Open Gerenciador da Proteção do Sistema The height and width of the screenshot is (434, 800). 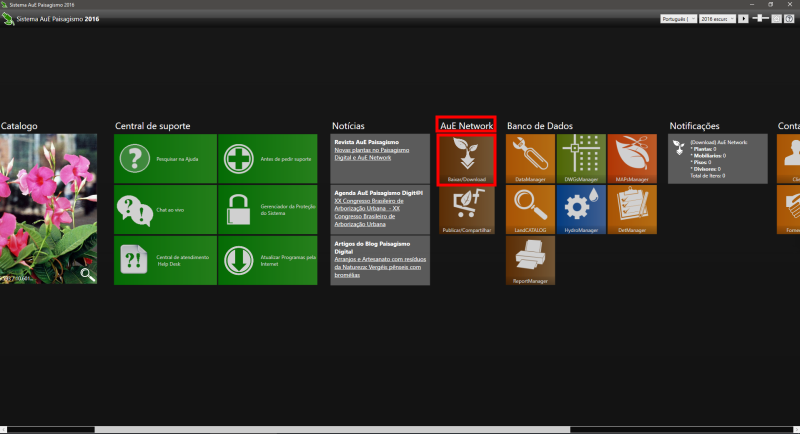[268, 210]
